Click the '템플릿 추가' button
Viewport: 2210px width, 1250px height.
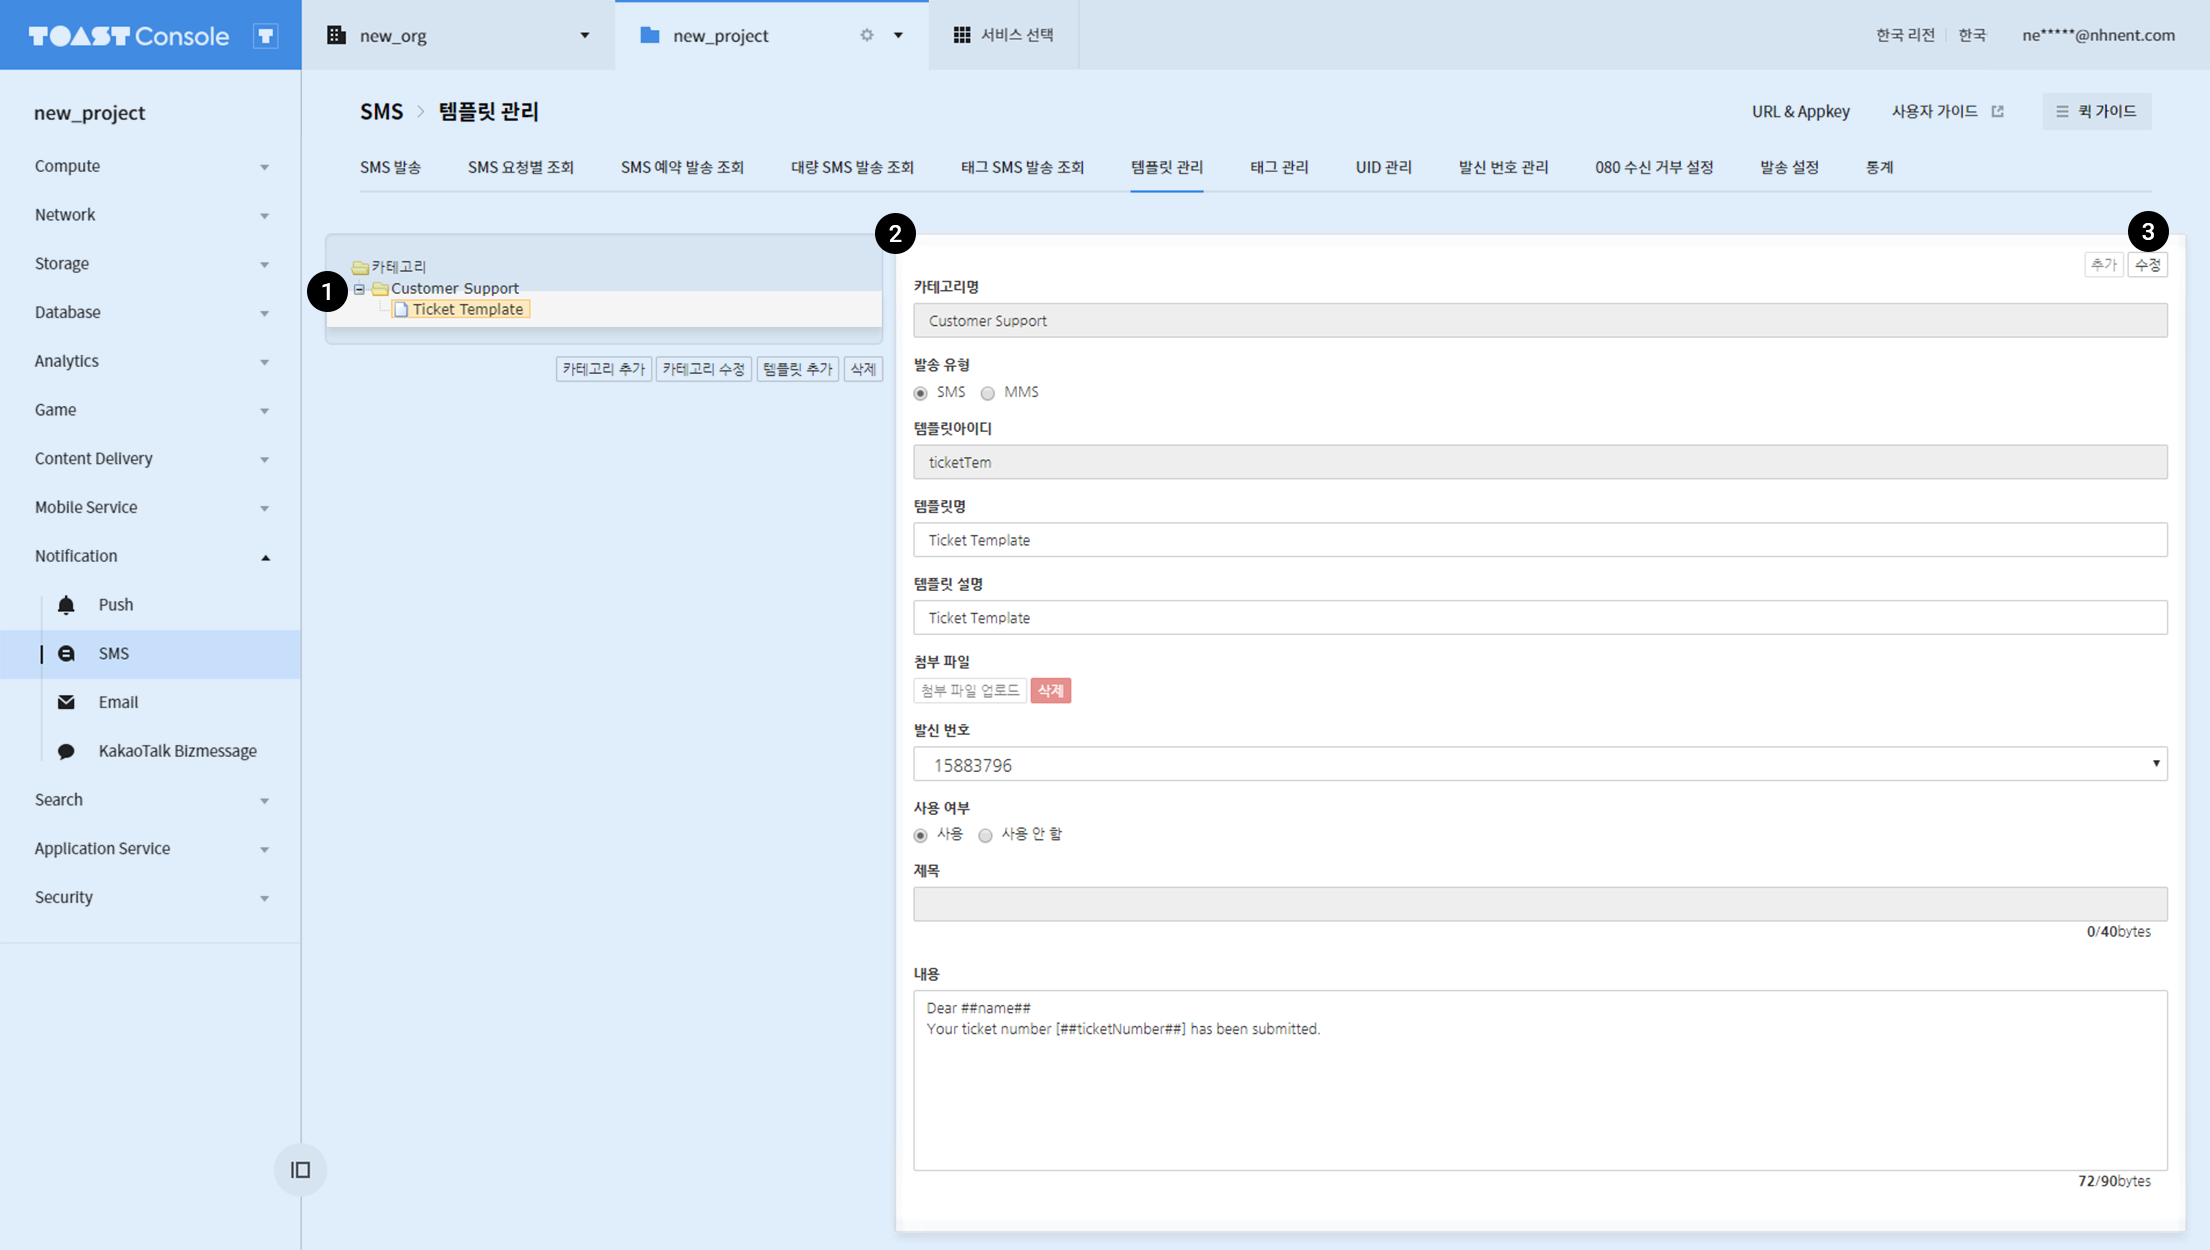click(797, 369)
